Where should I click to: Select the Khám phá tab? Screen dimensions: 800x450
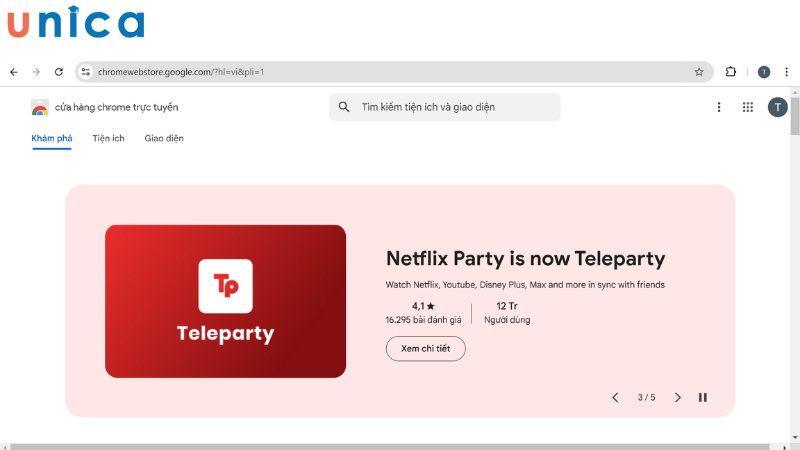coord(51,138)
